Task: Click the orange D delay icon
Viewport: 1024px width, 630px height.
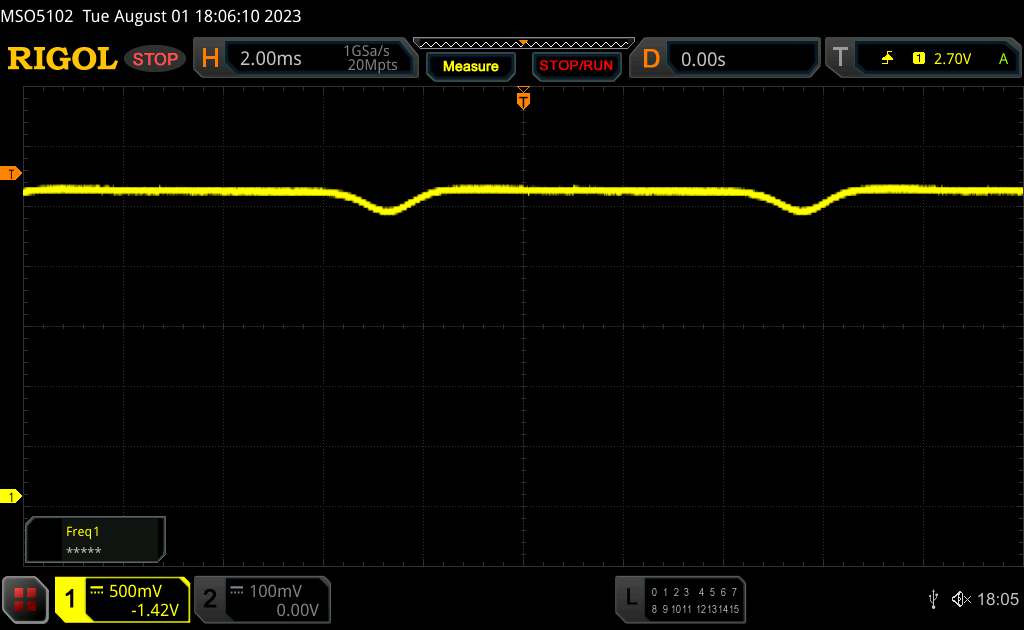Action: (651, 59)
